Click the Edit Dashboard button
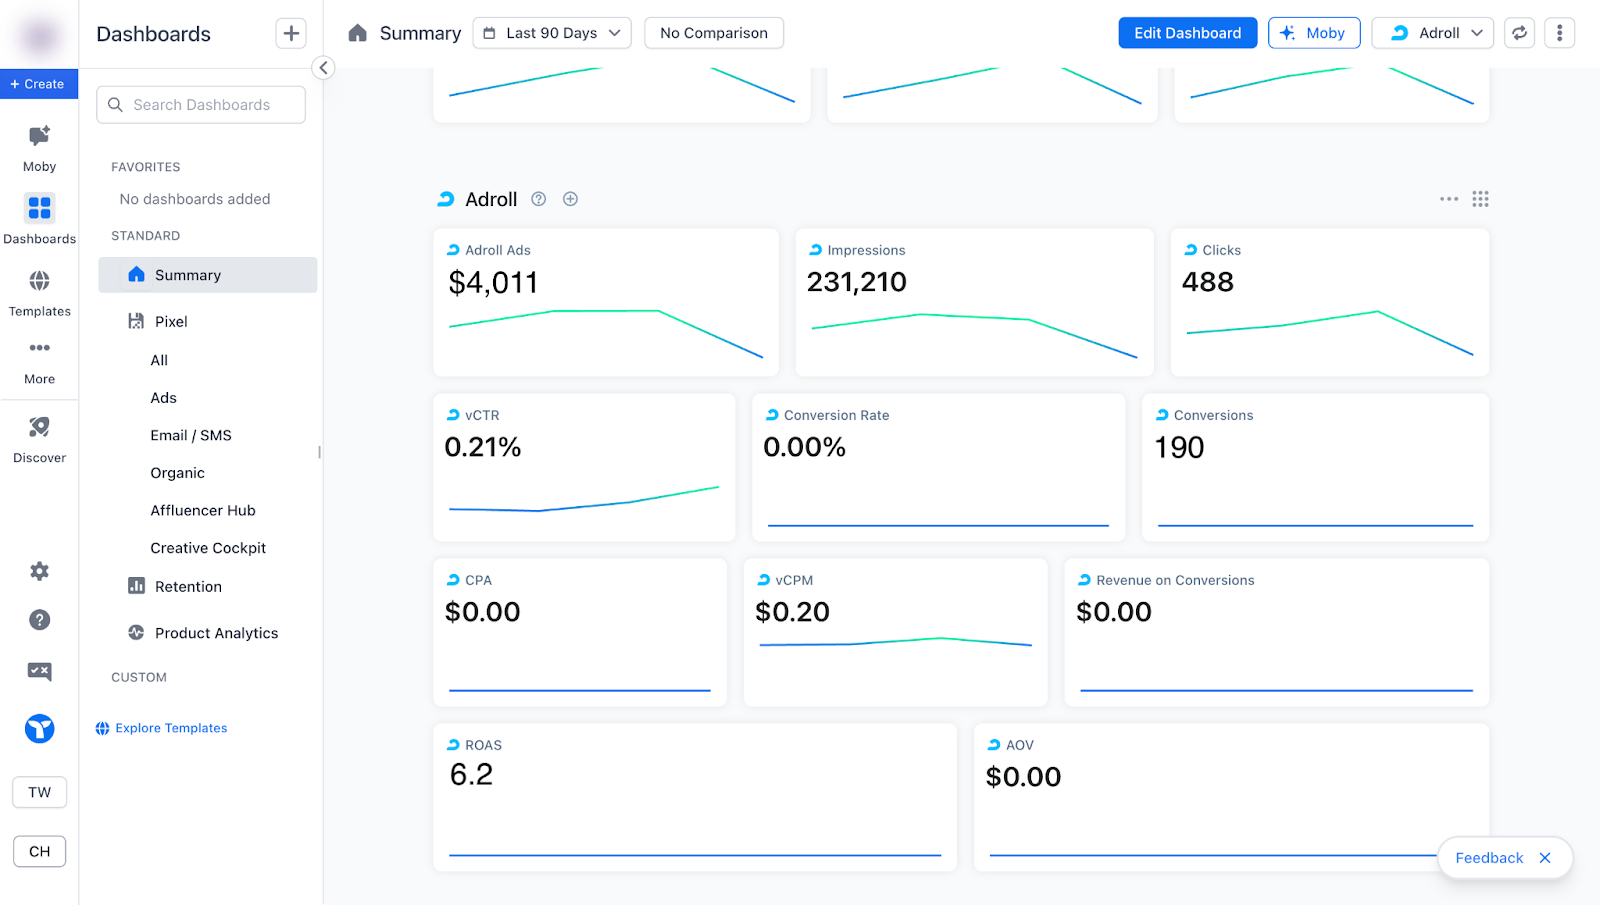Screen dimensions: 1600x905 click(x=1187, y=33)
